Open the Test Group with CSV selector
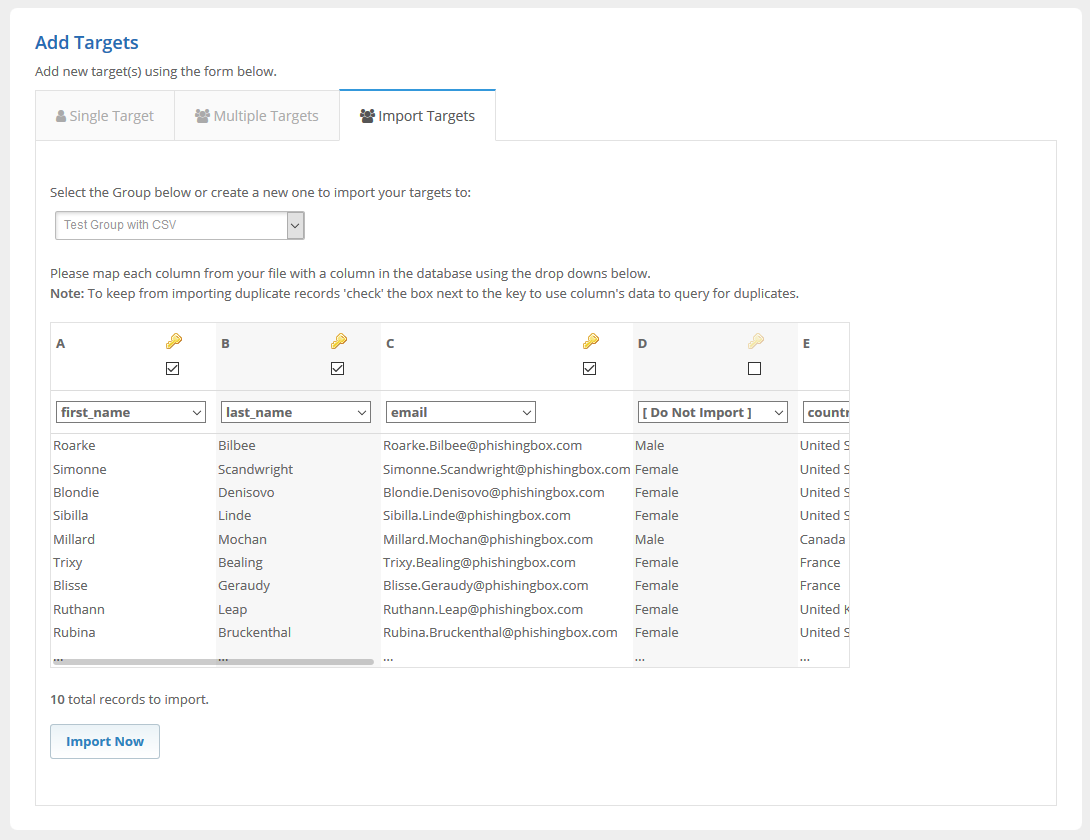Screen dimensions: 1090x840 click(180, 226)
